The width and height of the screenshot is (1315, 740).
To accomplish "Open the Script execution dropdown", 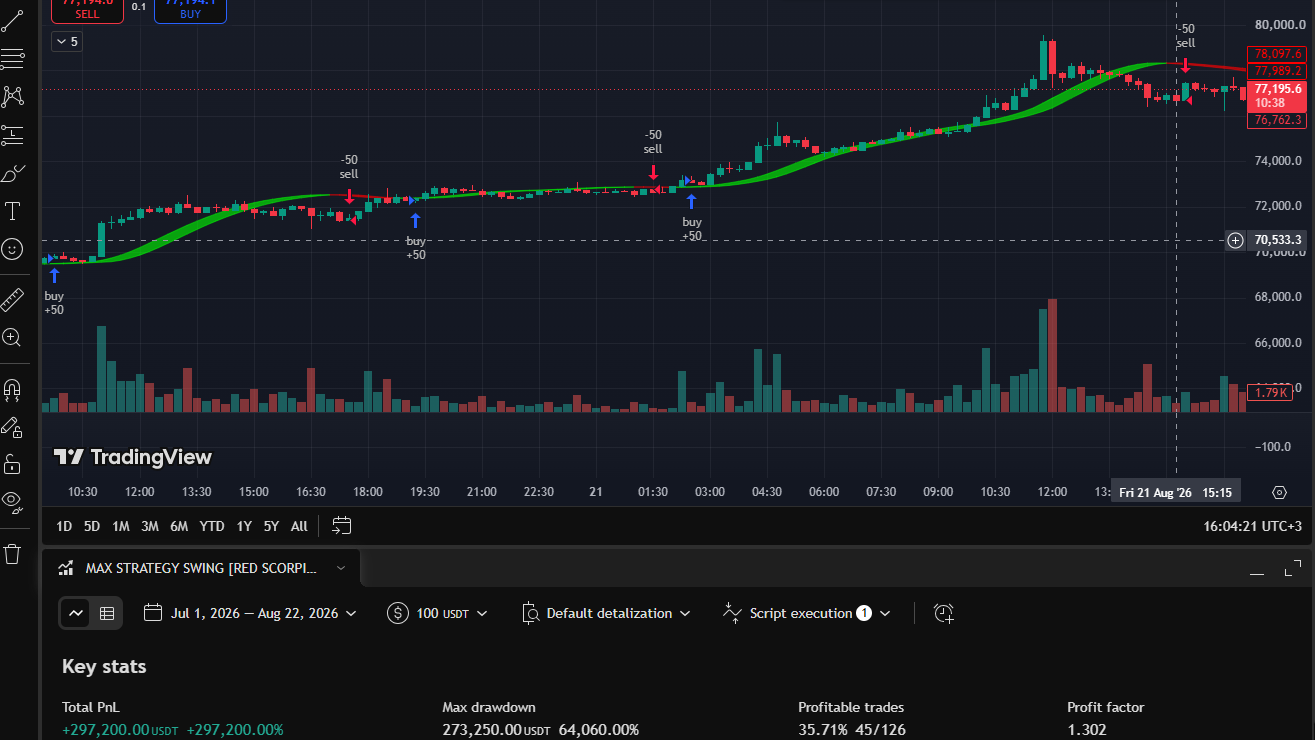I will click(x=806, y=613).
